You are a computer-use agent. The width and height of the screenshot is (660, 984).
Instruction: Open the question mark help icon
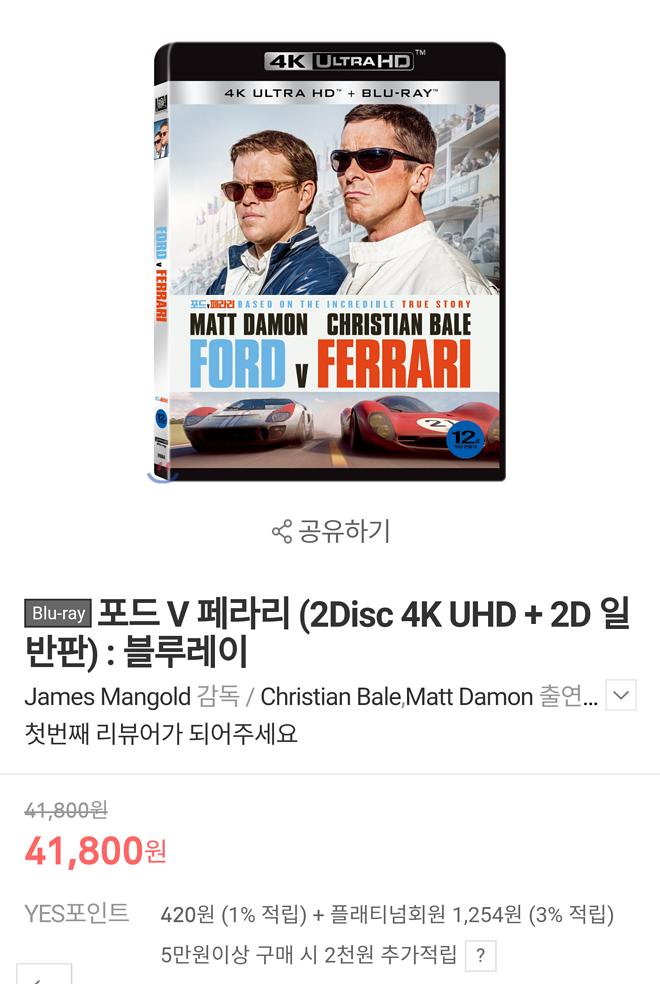pos(481,955)
